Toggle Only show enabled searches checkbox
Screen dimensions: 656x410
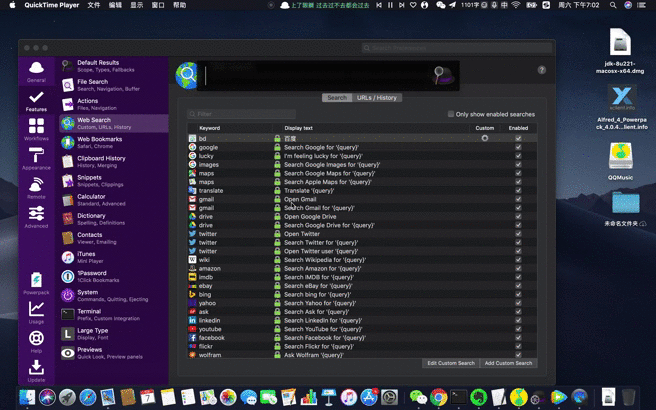pyautogui.click(x=451, y=114)
